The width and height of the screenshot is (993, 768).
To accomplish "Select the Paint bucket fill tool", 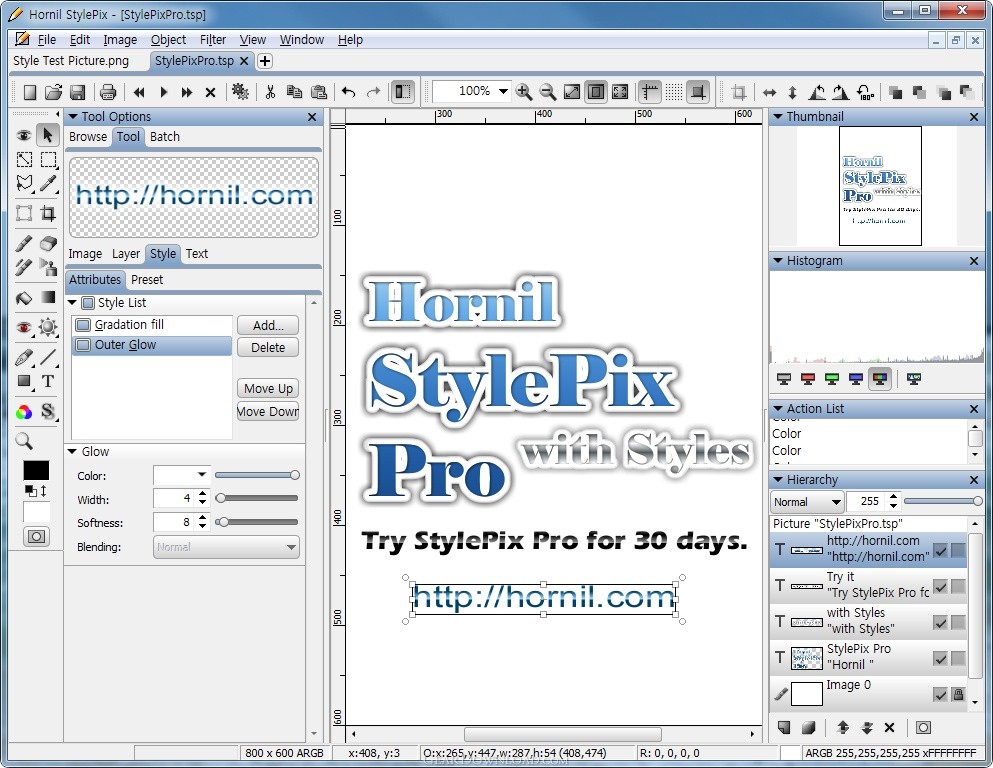I will pyautogui.click(x=23, y=297).
